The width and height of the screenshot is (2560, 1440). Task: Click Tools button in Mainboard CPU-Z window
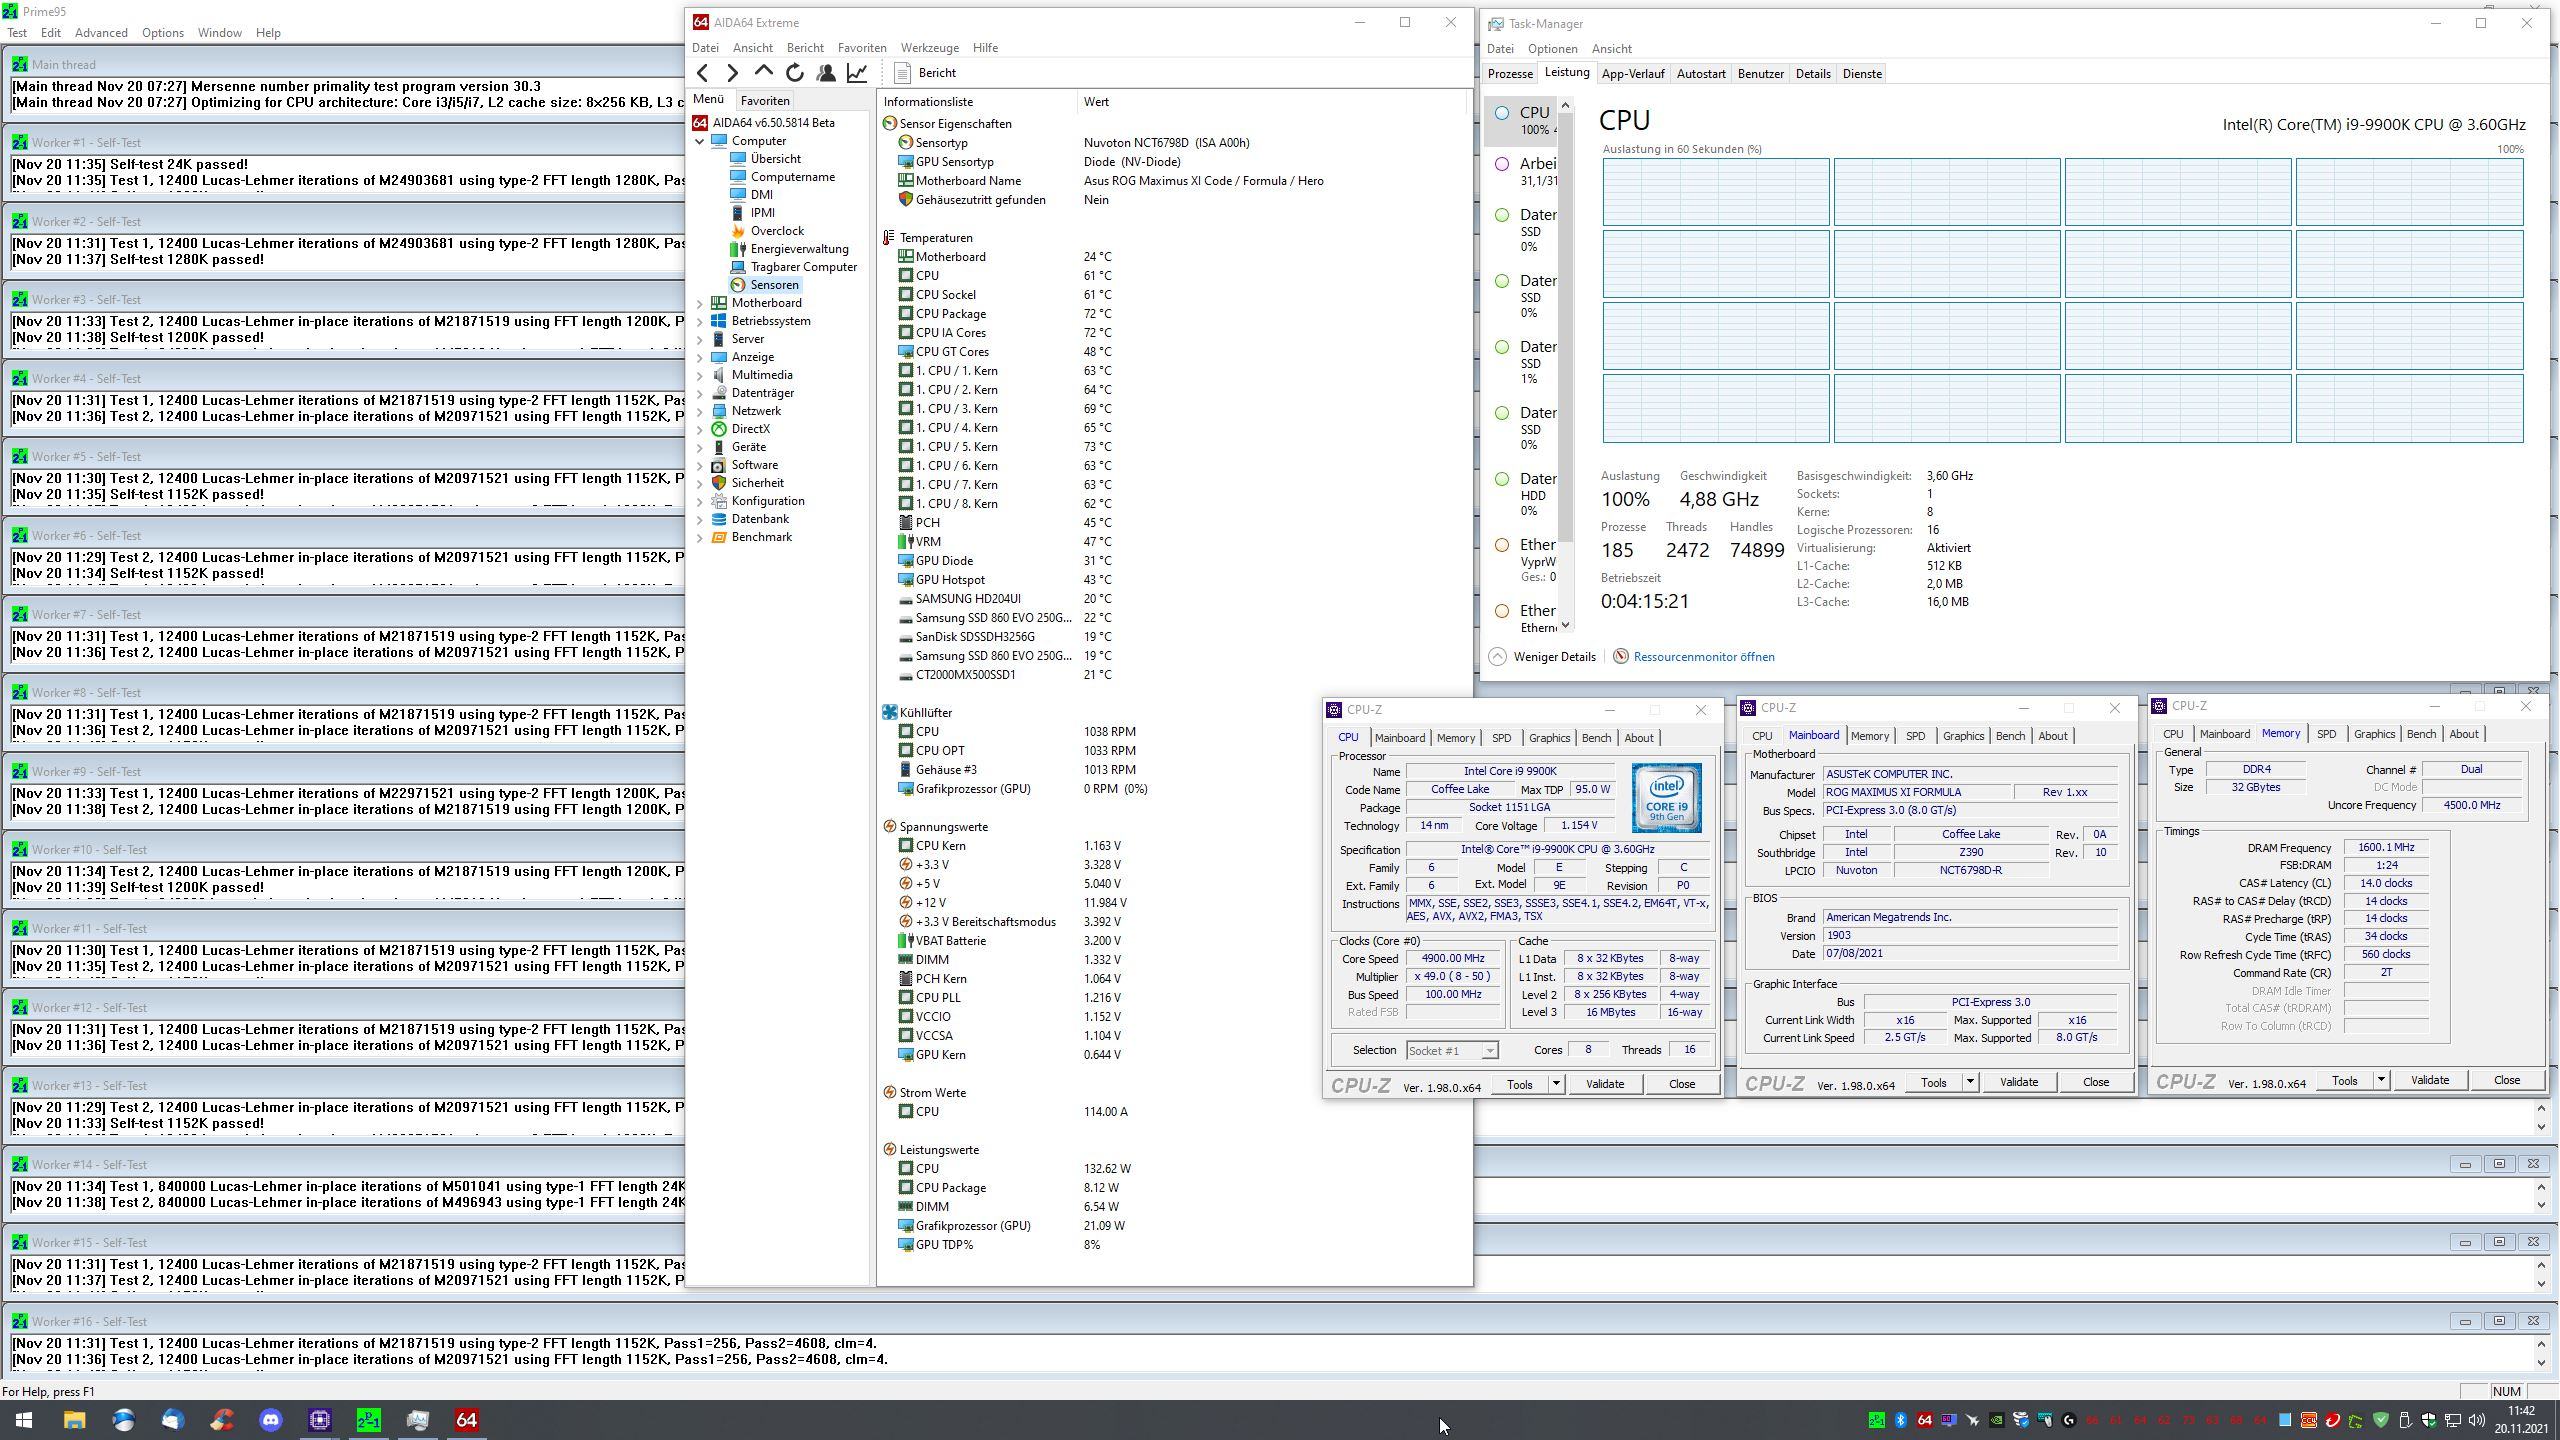click(x=1933, y=1082)
